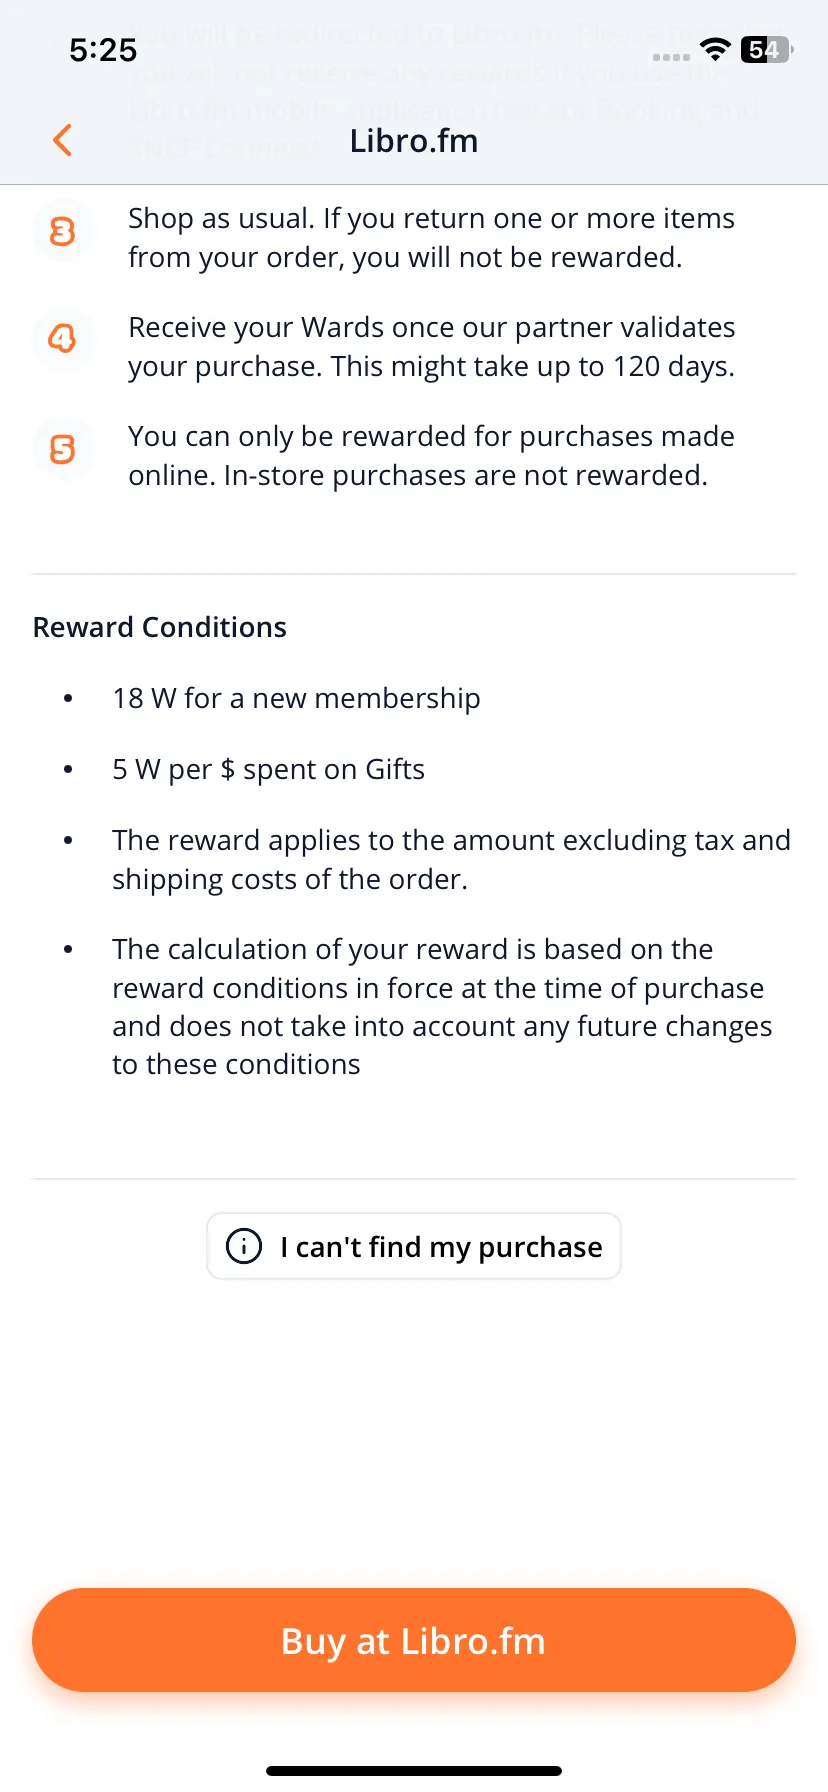Tap the "Shop as usual" instruction text

click(431, 238)
